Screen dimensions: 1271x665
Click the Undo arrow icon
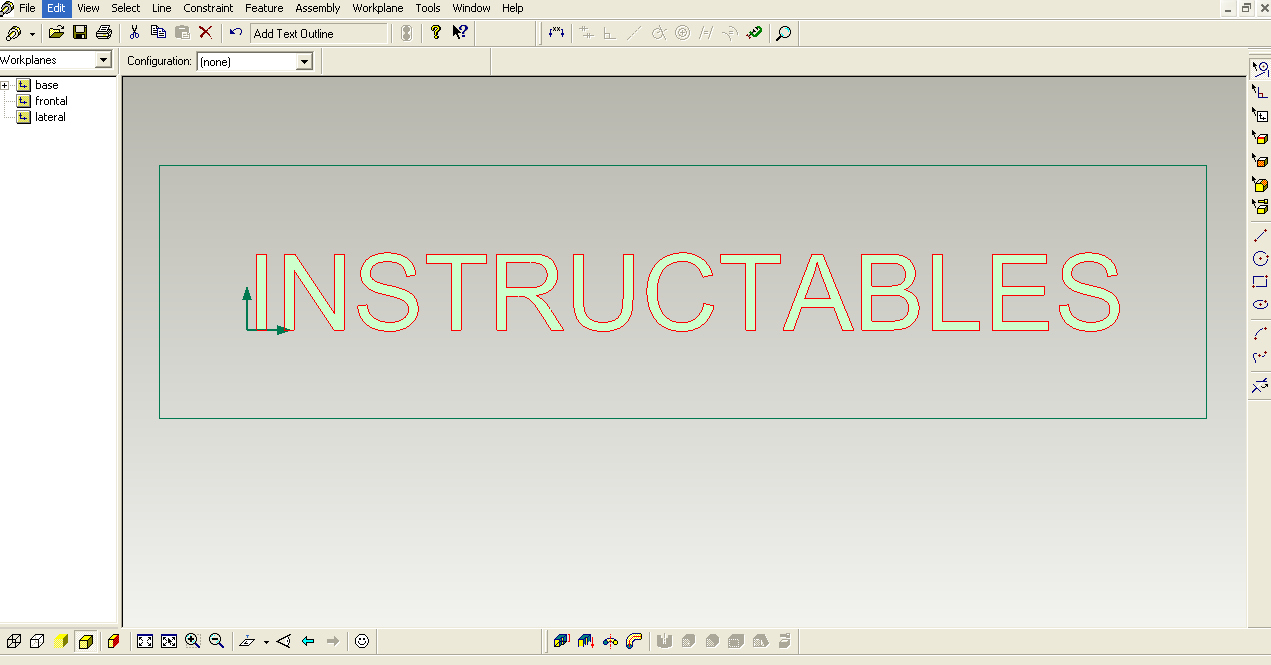(x=235, y=33)
